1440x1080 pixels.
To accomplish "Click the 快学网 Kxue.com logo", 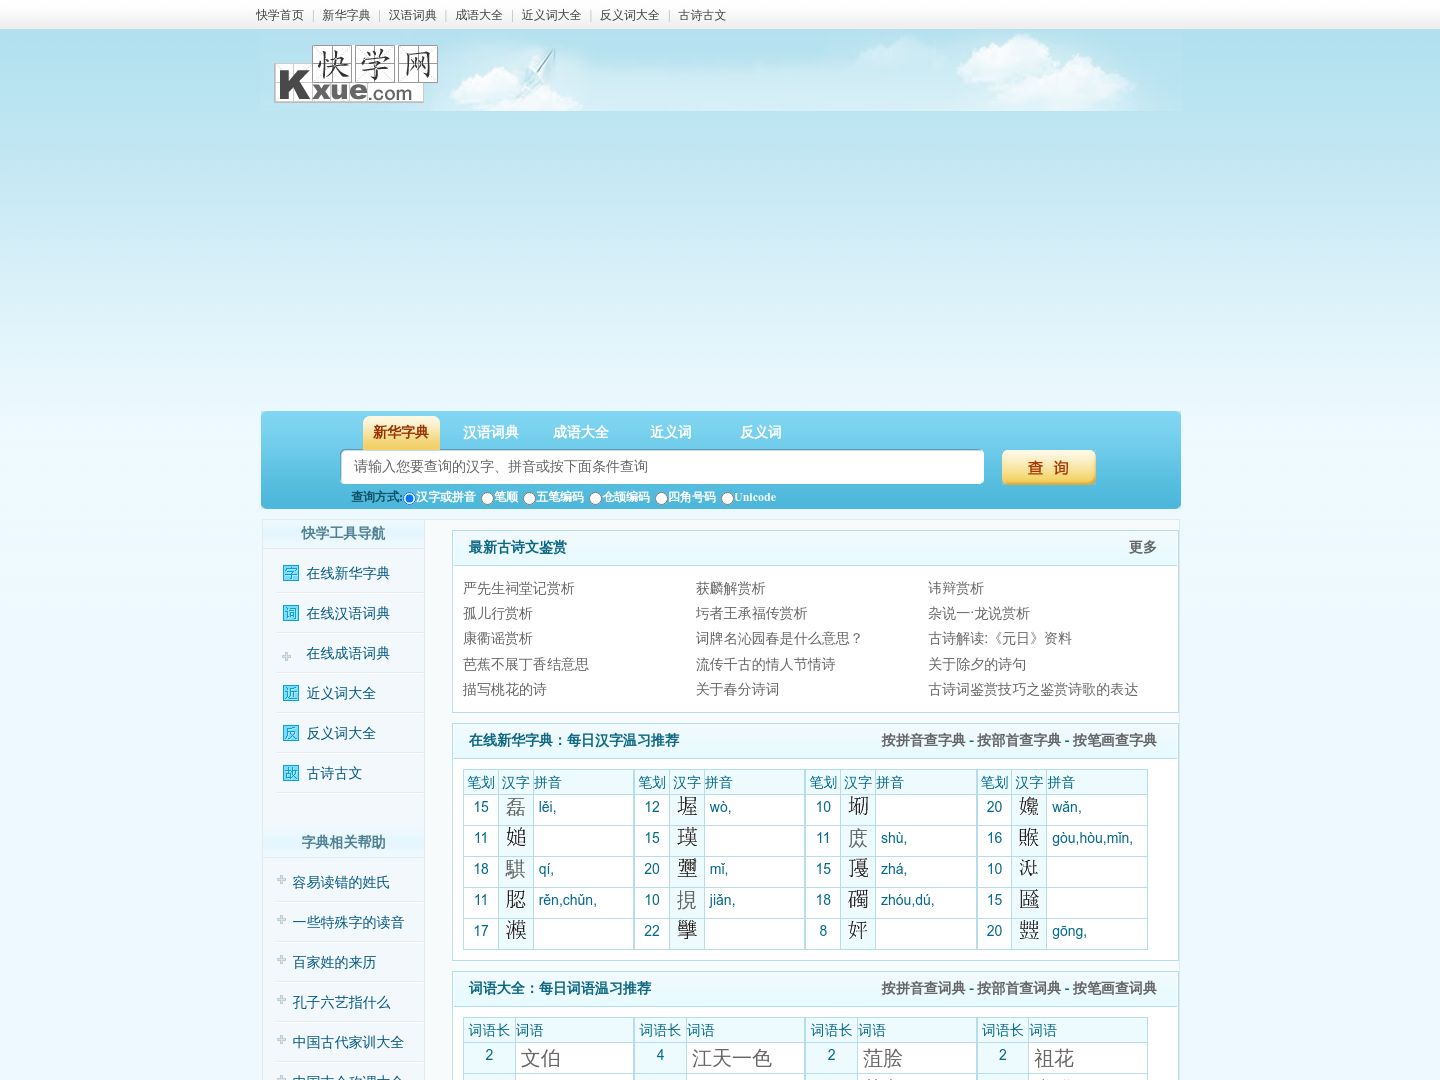I will click(x=356, y=74).
